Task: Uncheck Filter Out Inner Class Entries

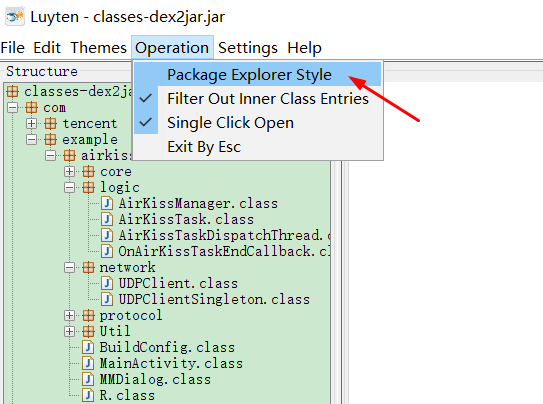Action: (x=258, y=99)
